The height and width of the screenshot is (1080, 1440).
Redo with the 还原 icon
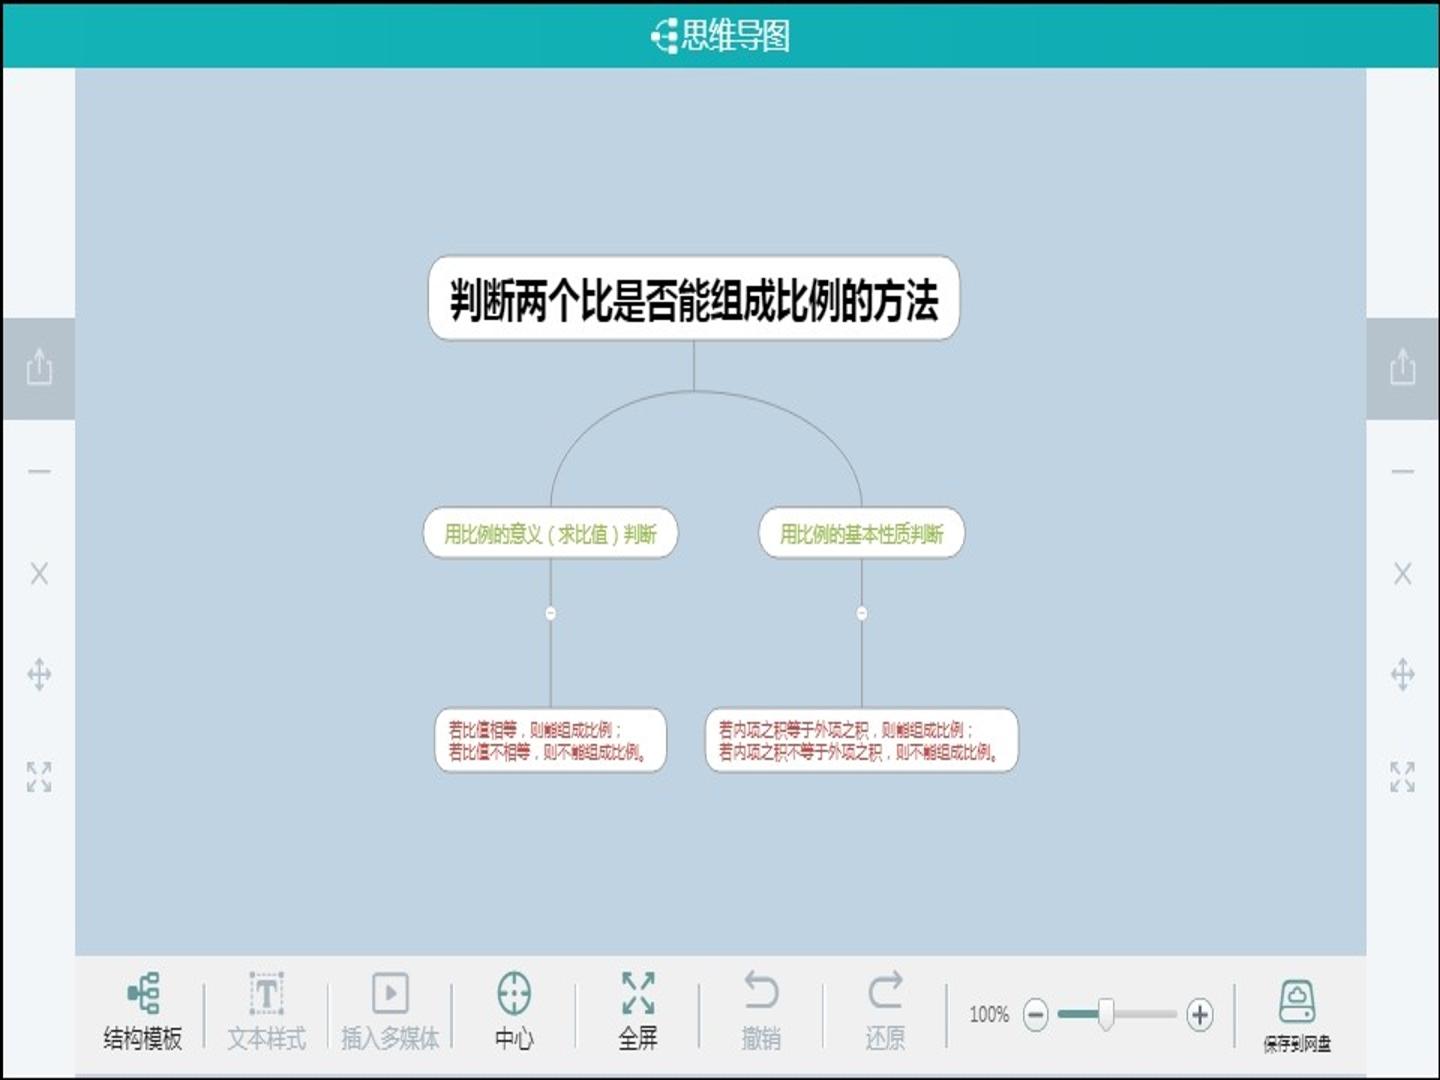(x=885, y=1011)
